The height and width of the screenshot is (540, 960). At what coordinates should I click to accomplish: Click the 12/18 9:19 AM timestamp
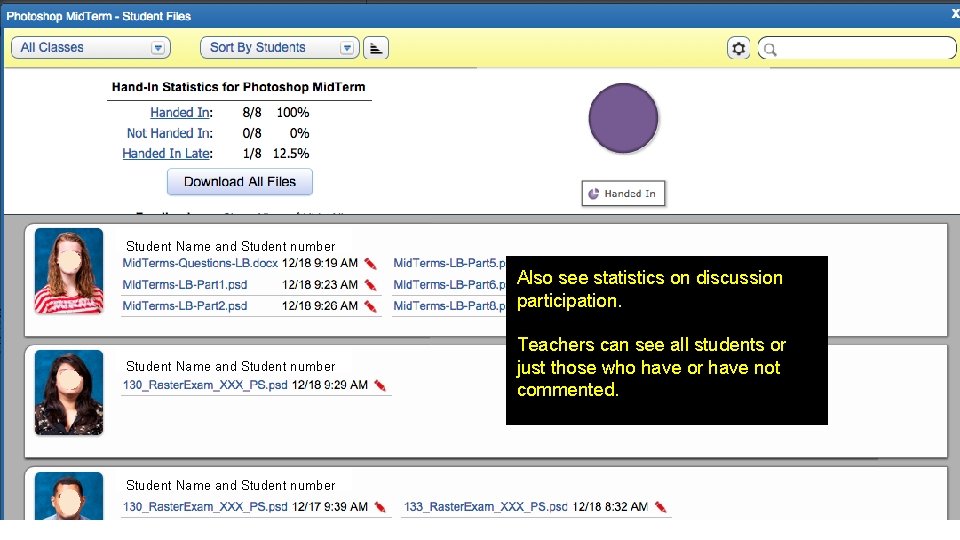[x=320, y=263]
